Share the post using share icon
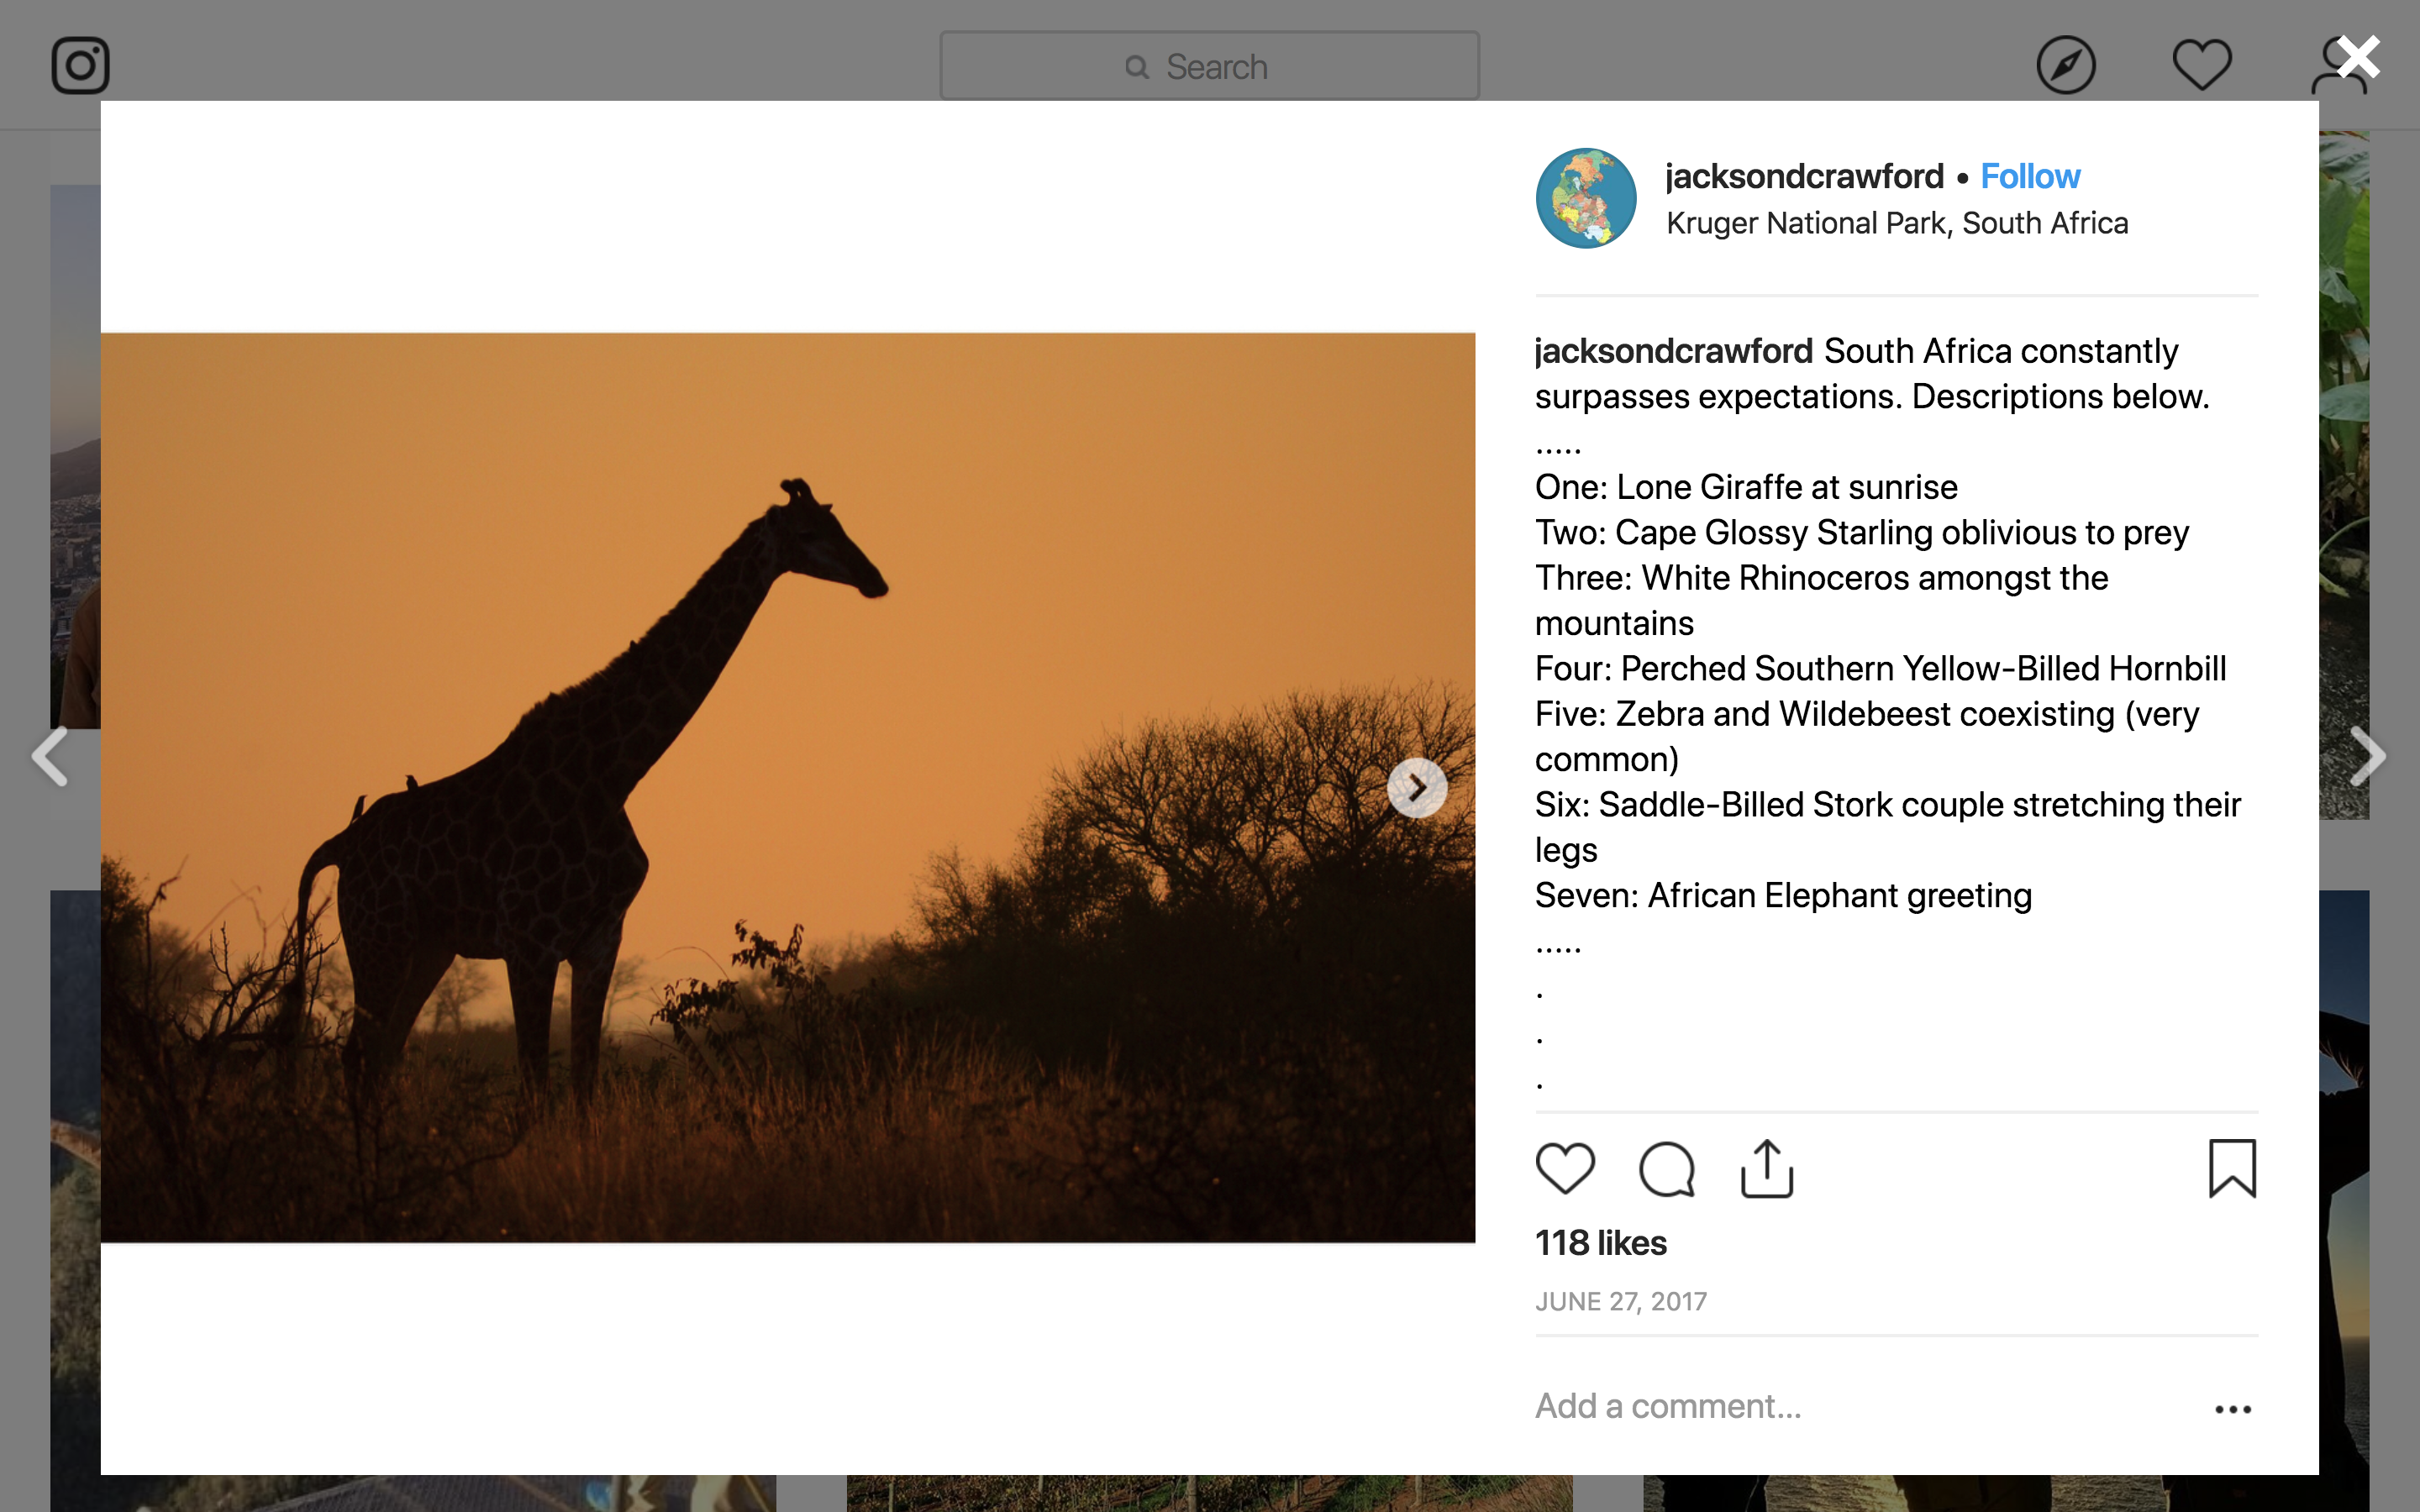Viewport: 2420px width, 1512px height. [x=1767, y=1168]
